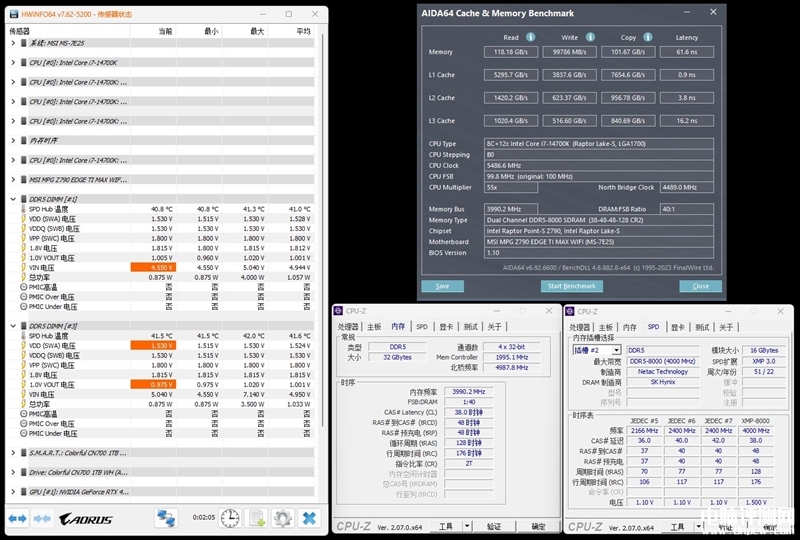Expand MSI MPG Z790 EDGE TI MAX node
Screen dimensions: 800x540
click(x=13, y=179)
